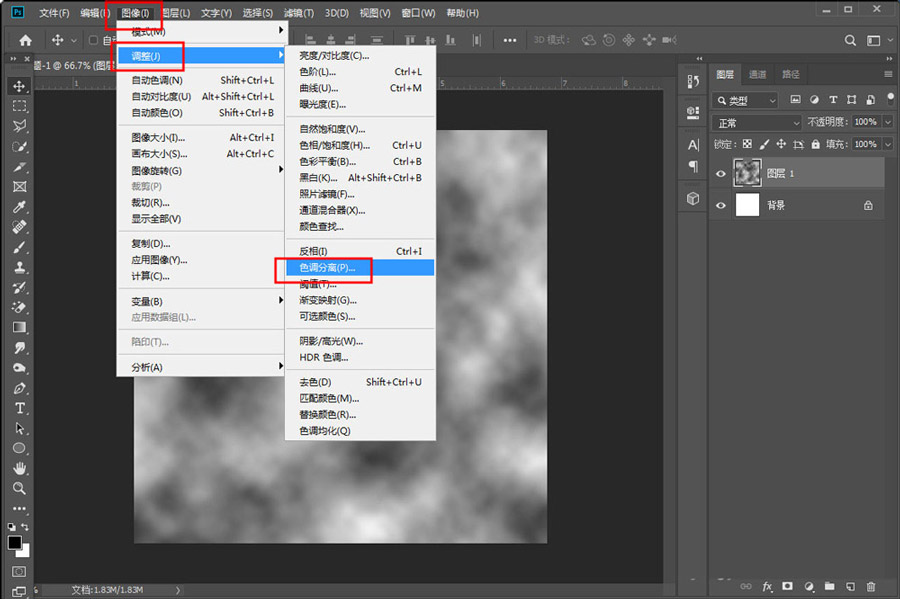The width and height of the screenshot is (900, 599).
Task: Select the Eyedropper tool
Action: coord(19,207)
